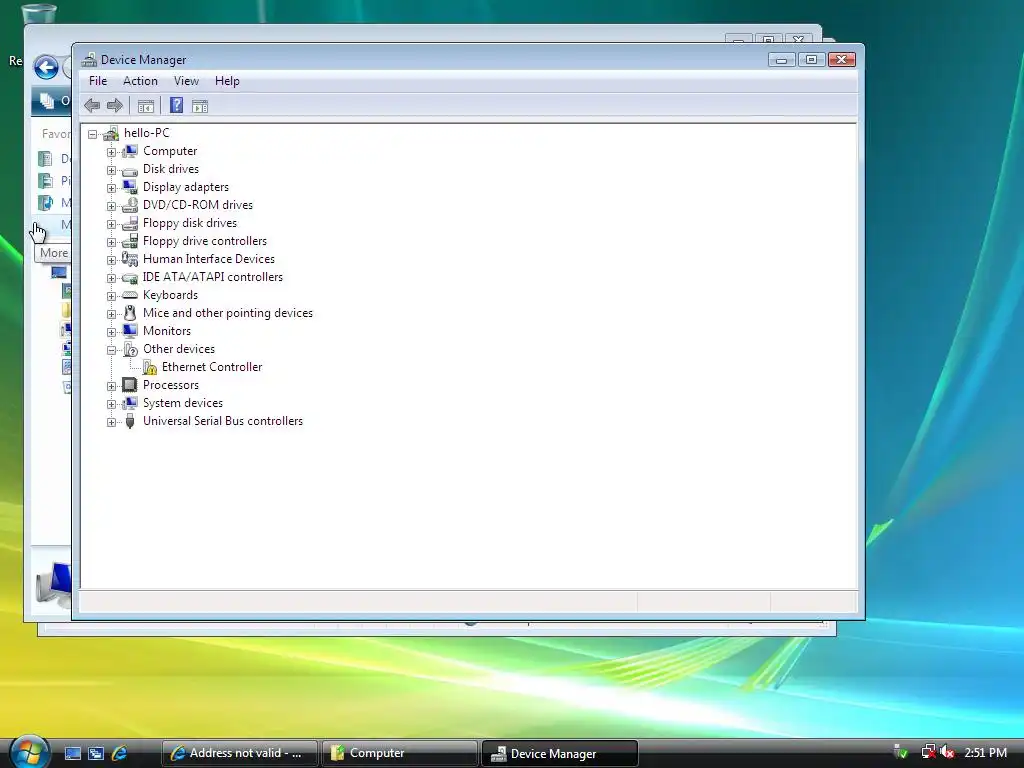Expand the Display adapters category
The height and width of the screenshot is (768, 1024).
pos(112,188)
